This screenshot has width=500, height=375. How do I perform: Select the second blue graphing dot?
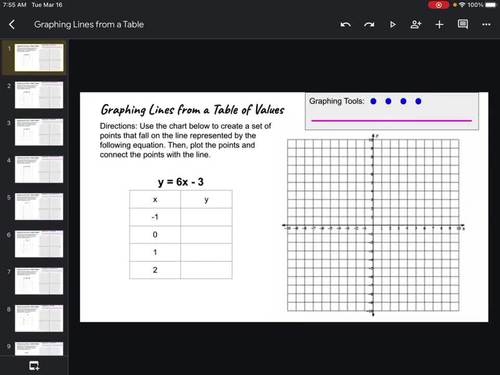pos(388,101)
